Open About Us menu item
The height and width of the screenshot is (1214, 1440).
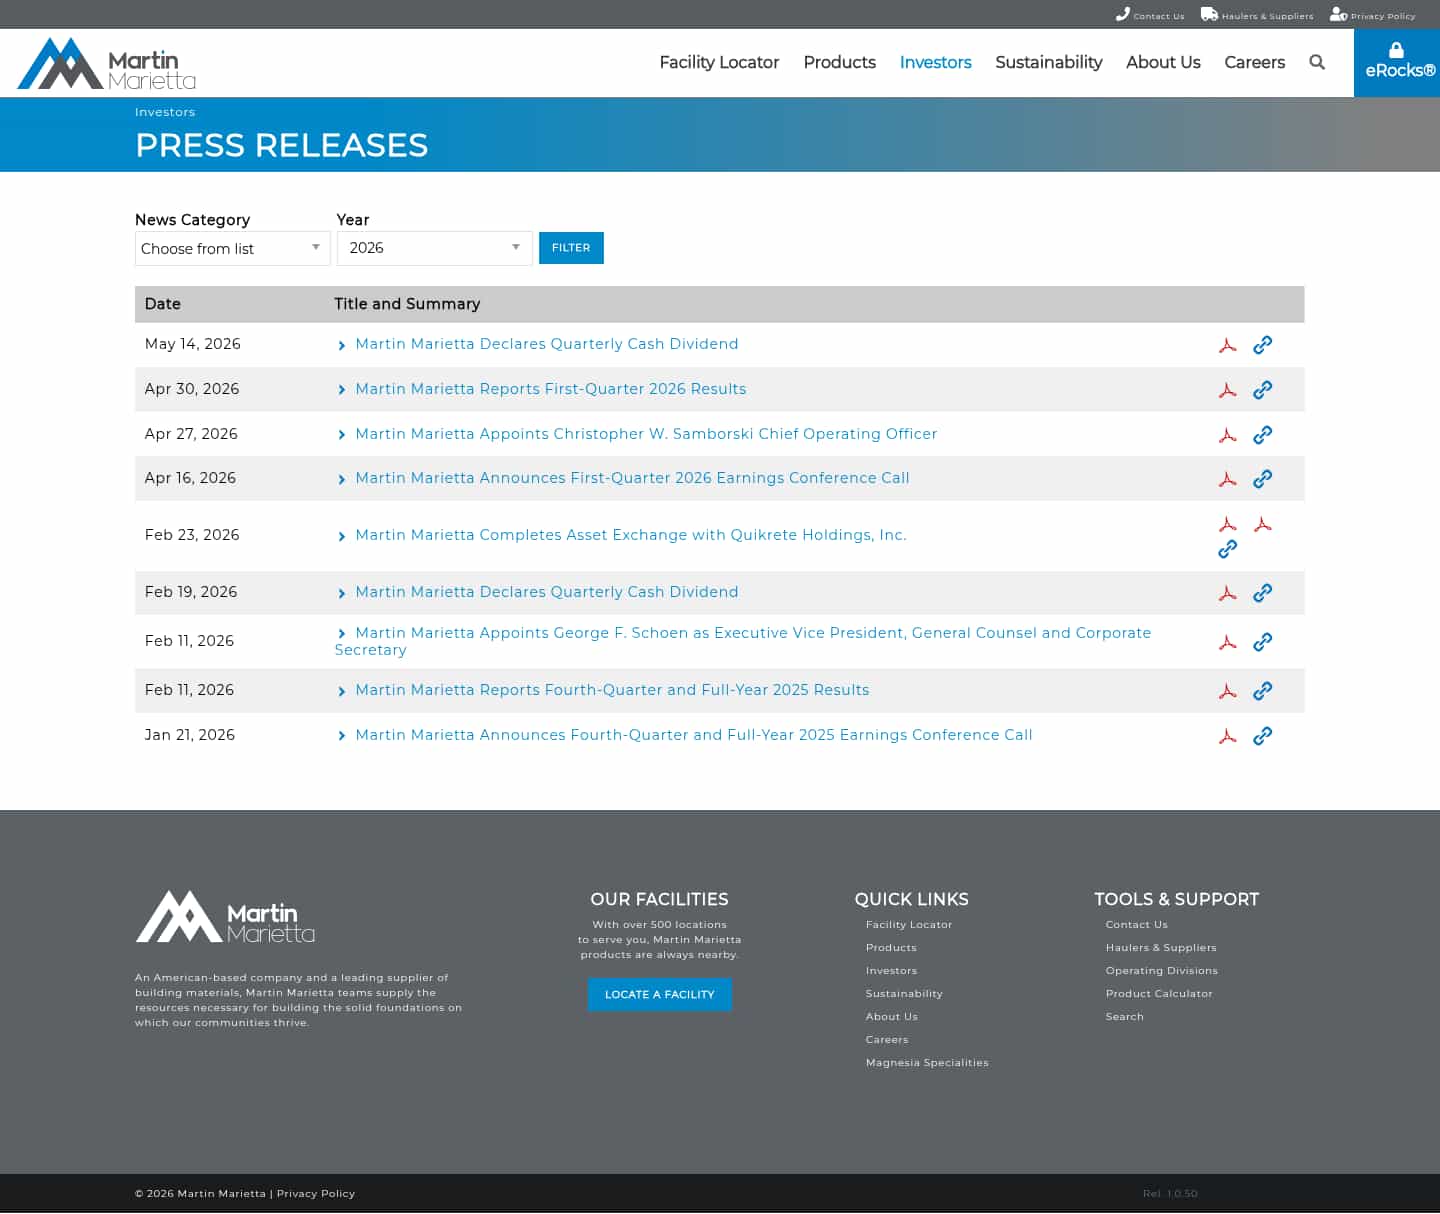[1163, 62]
